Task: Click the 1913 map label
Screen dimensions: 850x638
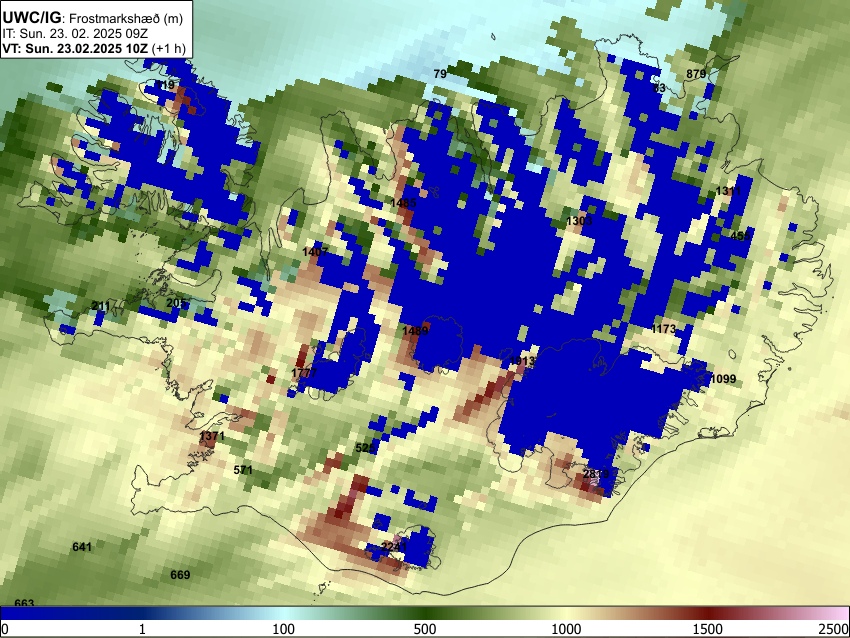Action: coord(523,361)
